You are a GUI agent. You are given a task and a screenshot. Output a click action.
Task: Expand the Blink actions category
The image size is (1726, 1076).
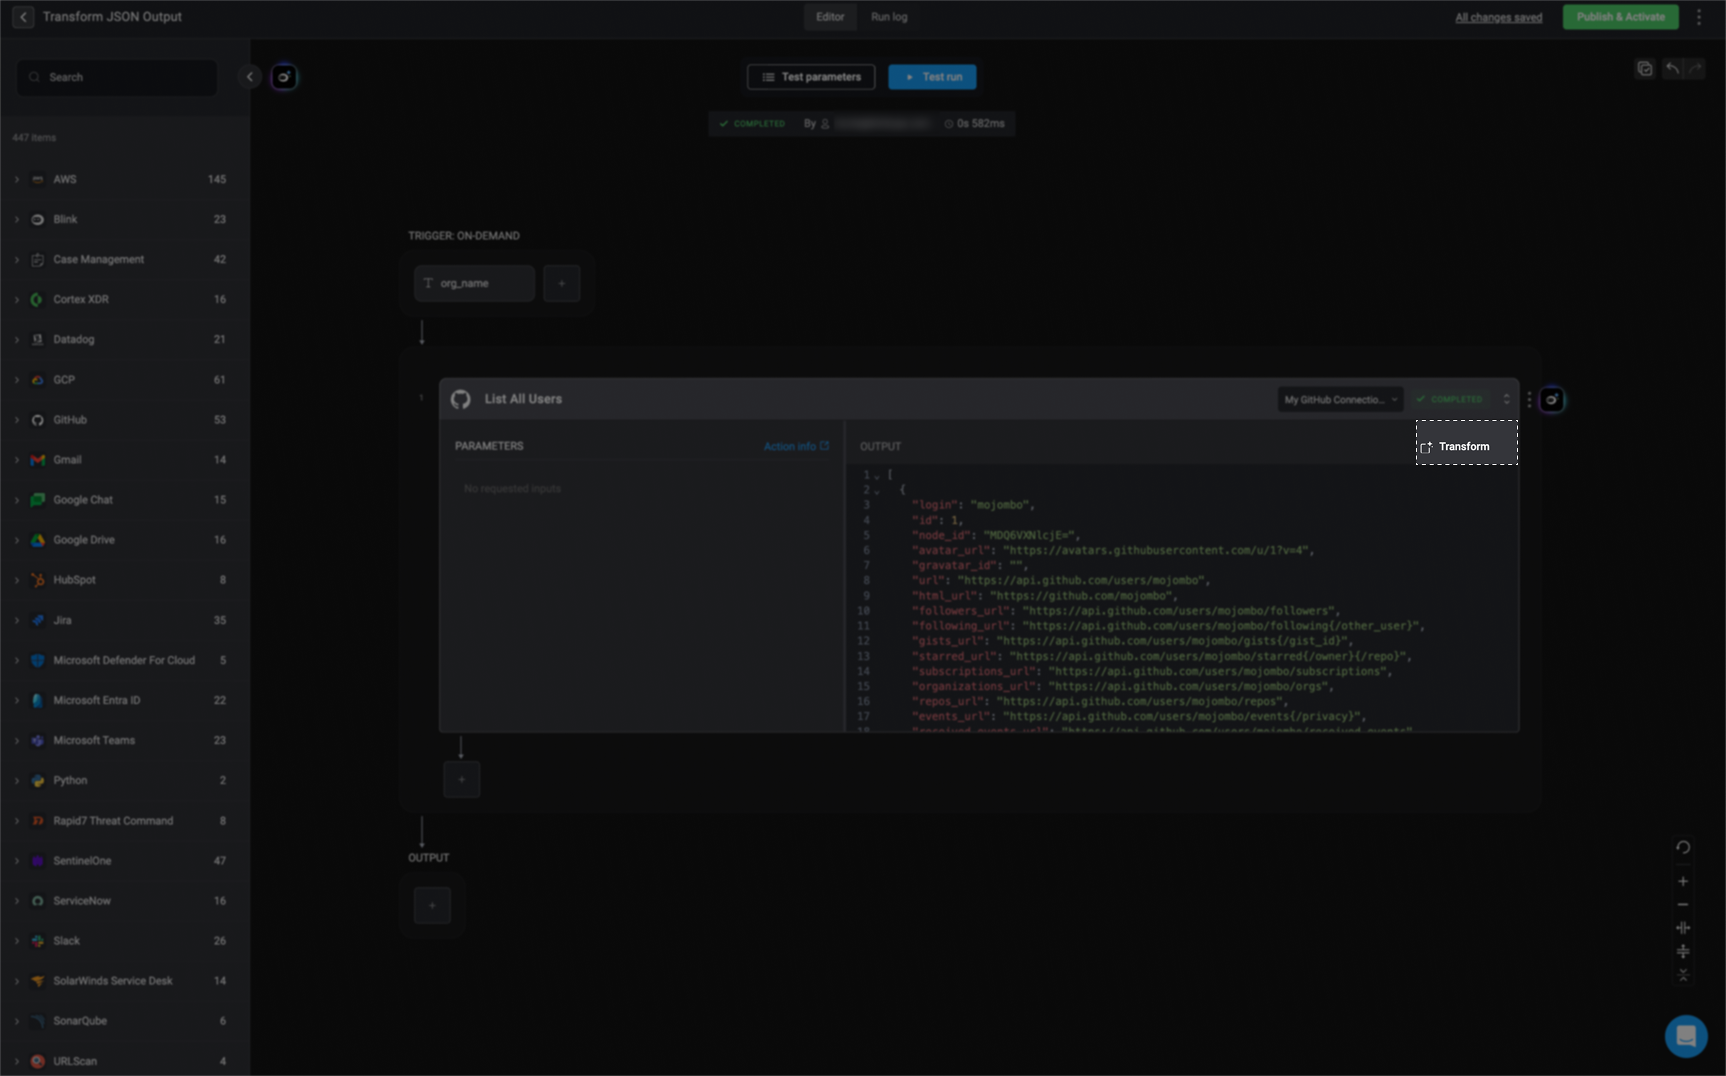pos(17,219)
